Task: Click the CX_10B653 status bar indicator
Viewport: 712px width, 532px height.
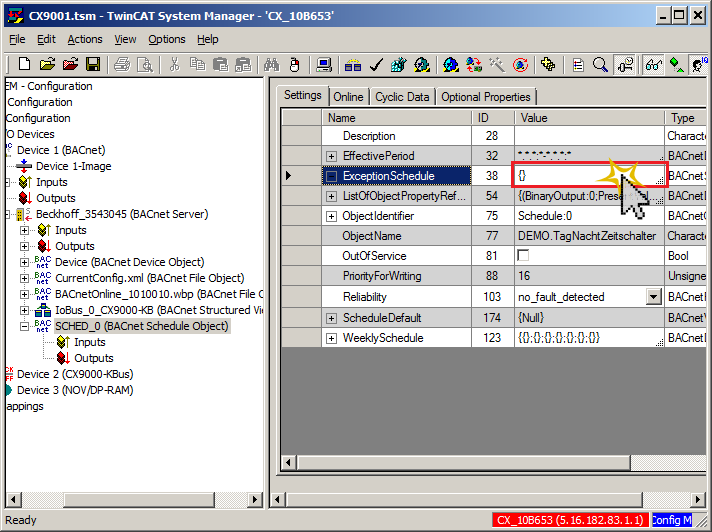Action: (x=570, y=520)
